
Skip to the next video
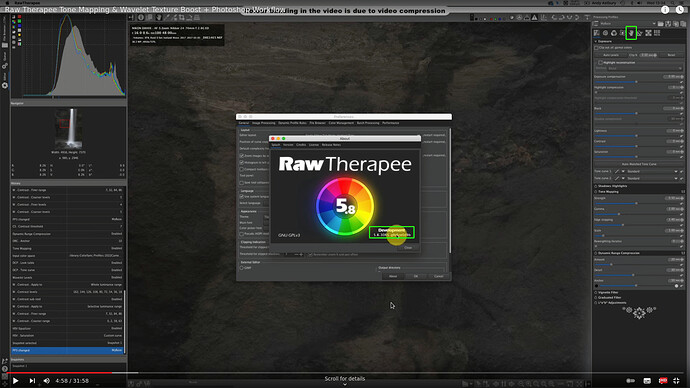(32, 381)
